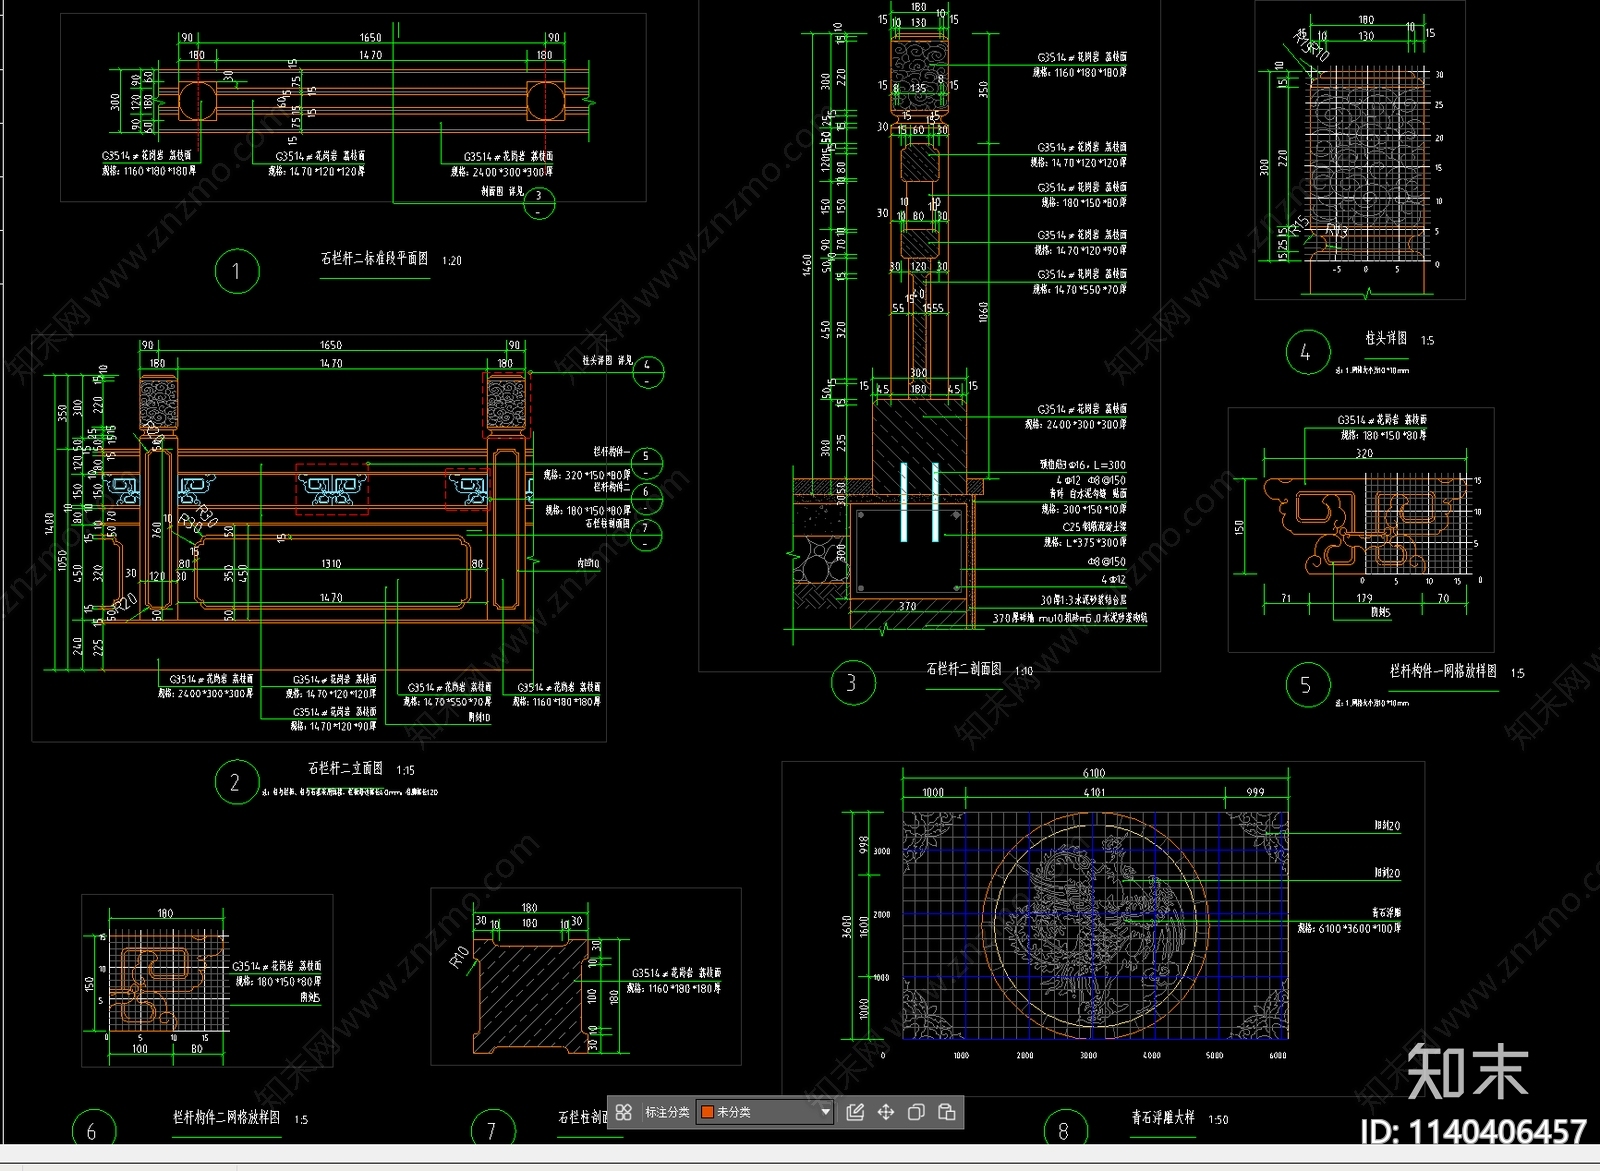Click the orange swatch beside 未分类

(x=707, y=1112)
